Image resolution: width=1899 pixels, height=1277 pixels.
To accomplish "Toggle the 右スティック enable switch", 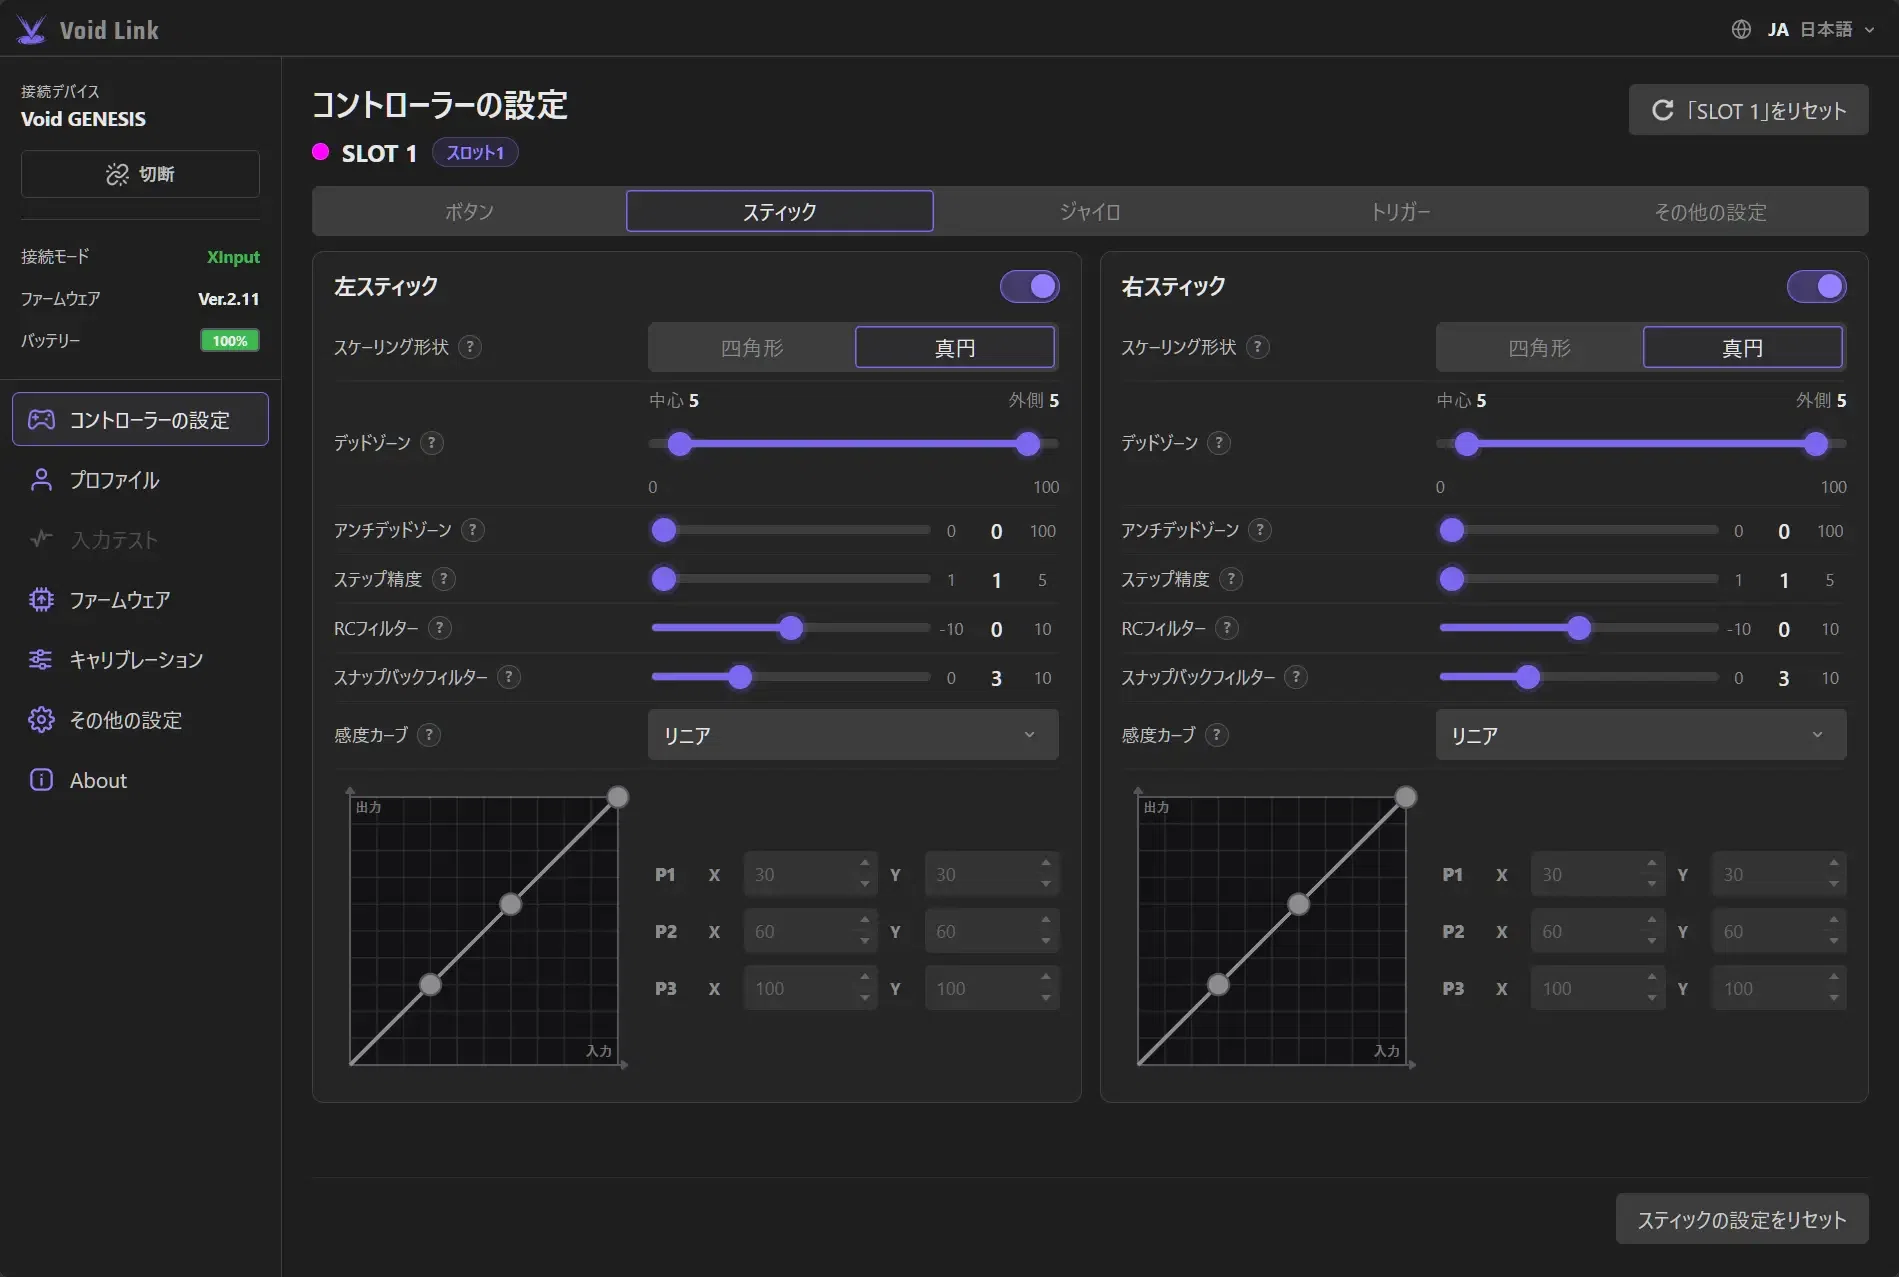I will coord(1816,287).
